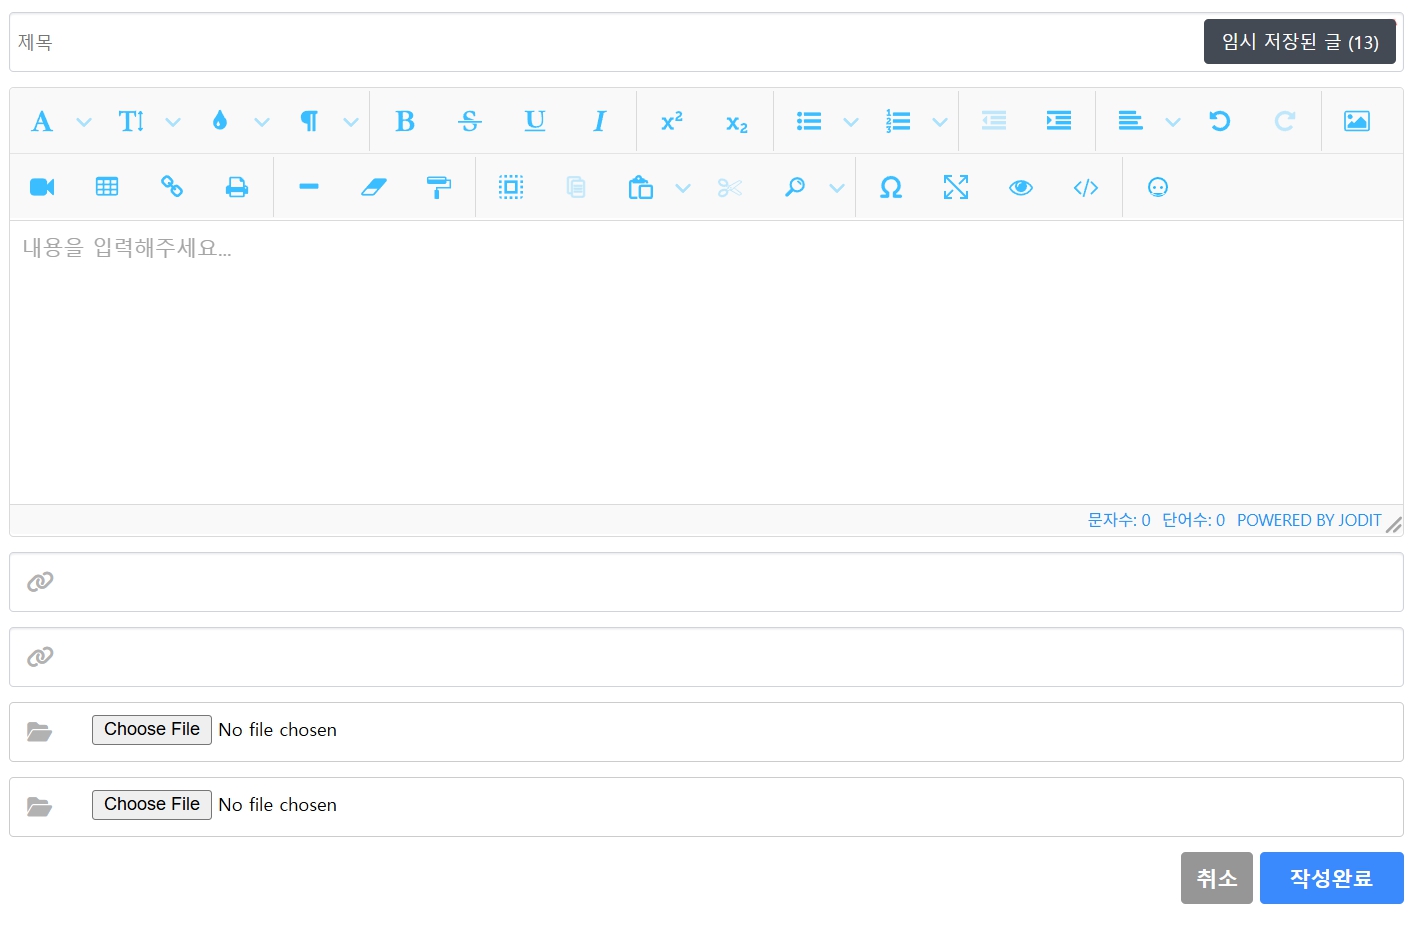
Task: Expand the text alignment options arrow
Action: click(x=1173, y=122)
